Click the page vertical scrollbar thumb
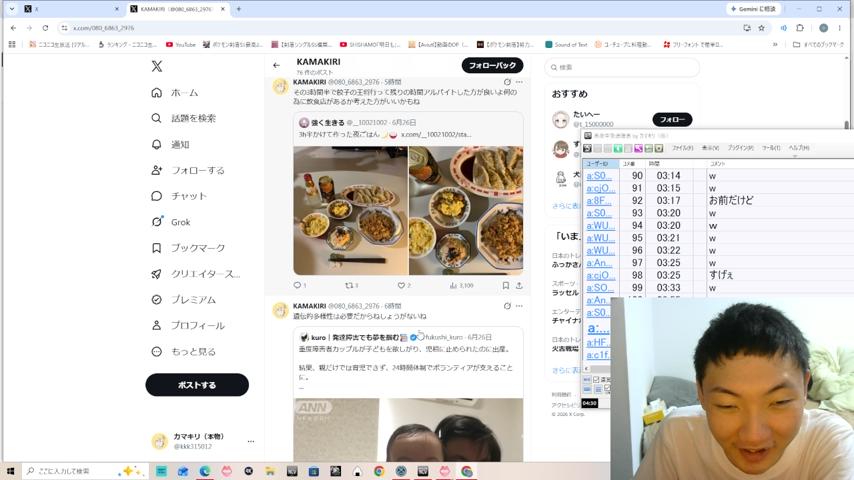Image resolution: width=854 pixels, height=480 pixels. pyautogui.click(x=846, y=124)
